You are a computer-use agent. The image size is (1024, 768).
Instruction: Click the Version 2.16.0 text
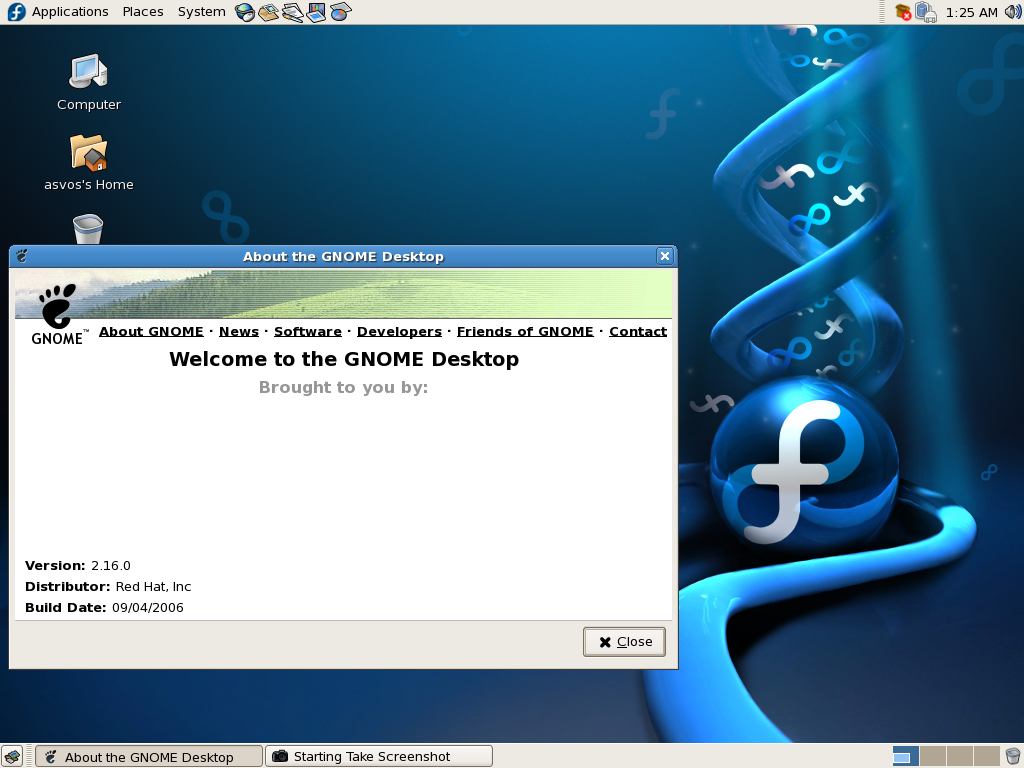tap(78, 566)
